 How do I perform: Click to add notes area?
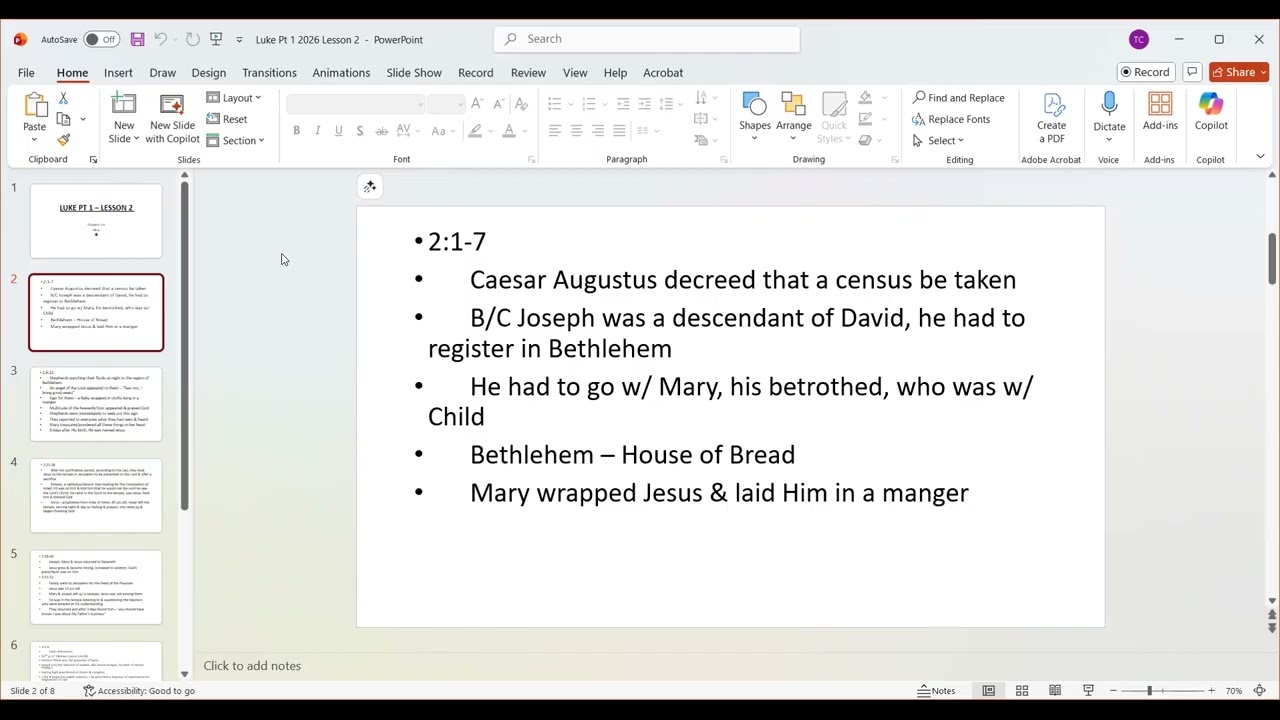[x=252, y=666]
